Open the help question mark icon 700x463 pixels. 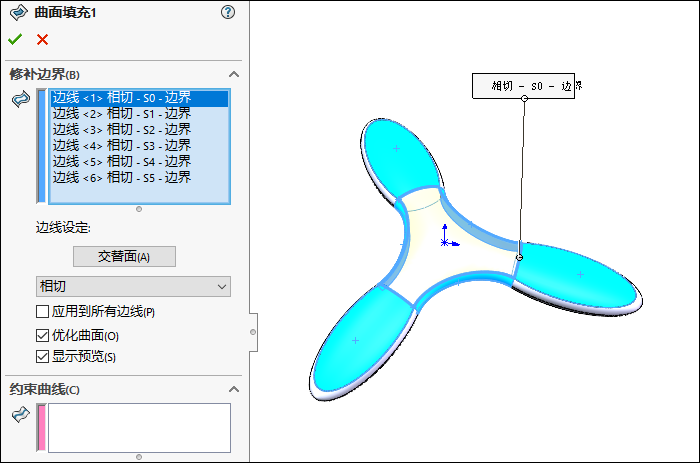pyautogui.click(x=228, y=12)
